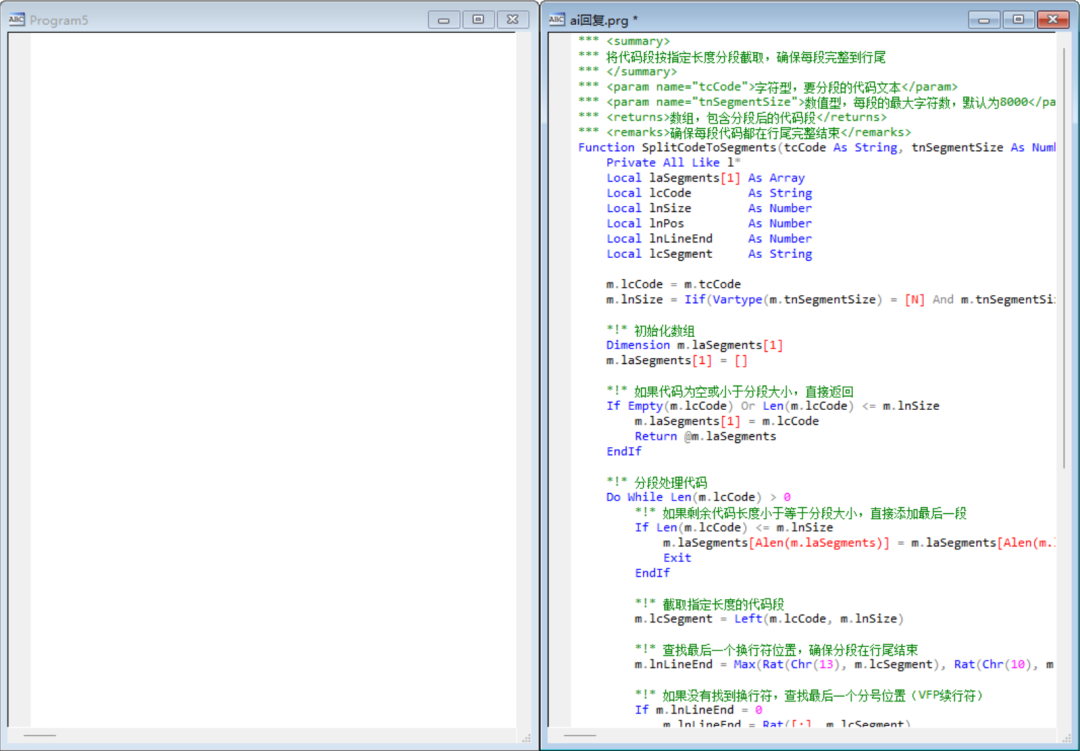Image resolution: width=1080 pixels, height=751 pixels.
Task: Click the Local laSegments[1] As Array line
Action: (x=705, y=178)
